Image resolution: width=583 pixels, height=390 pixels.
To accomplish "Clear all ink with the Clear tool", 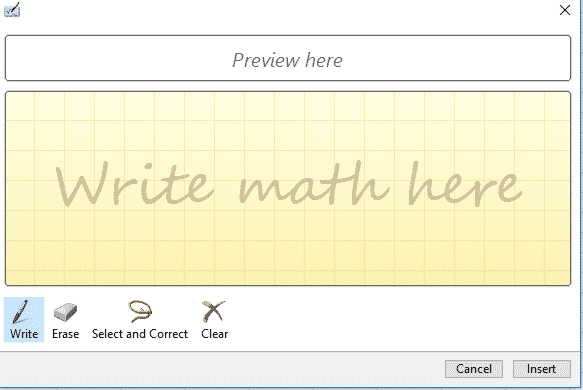I will (215, 320).
